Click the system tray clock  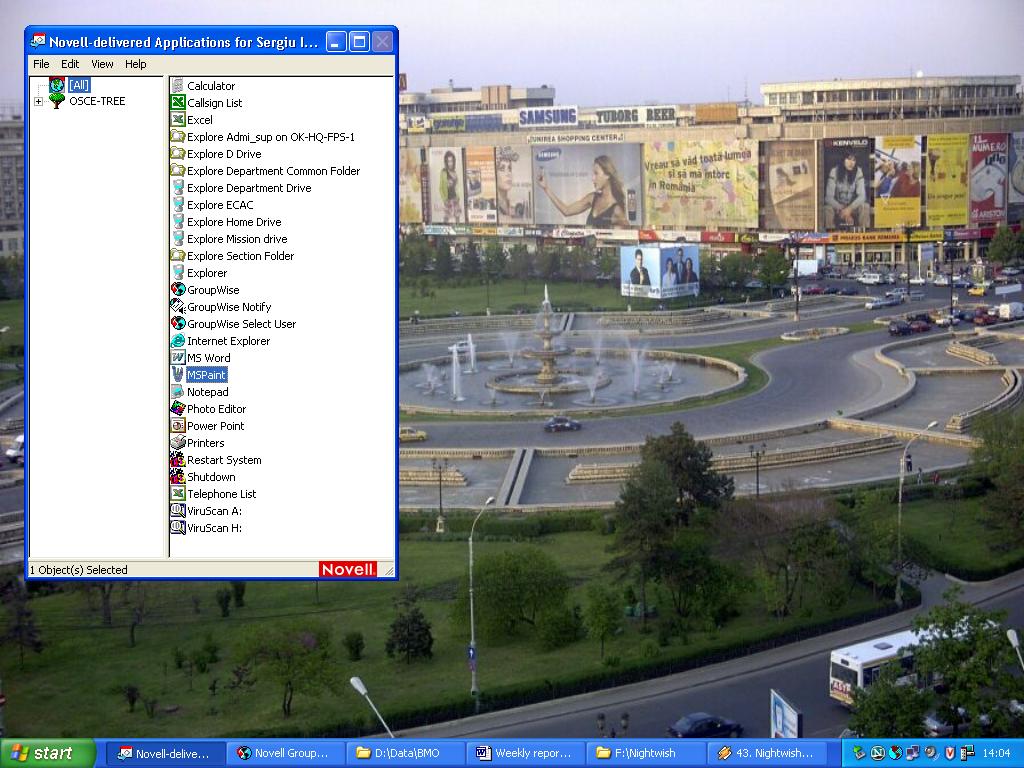(996, 753)
